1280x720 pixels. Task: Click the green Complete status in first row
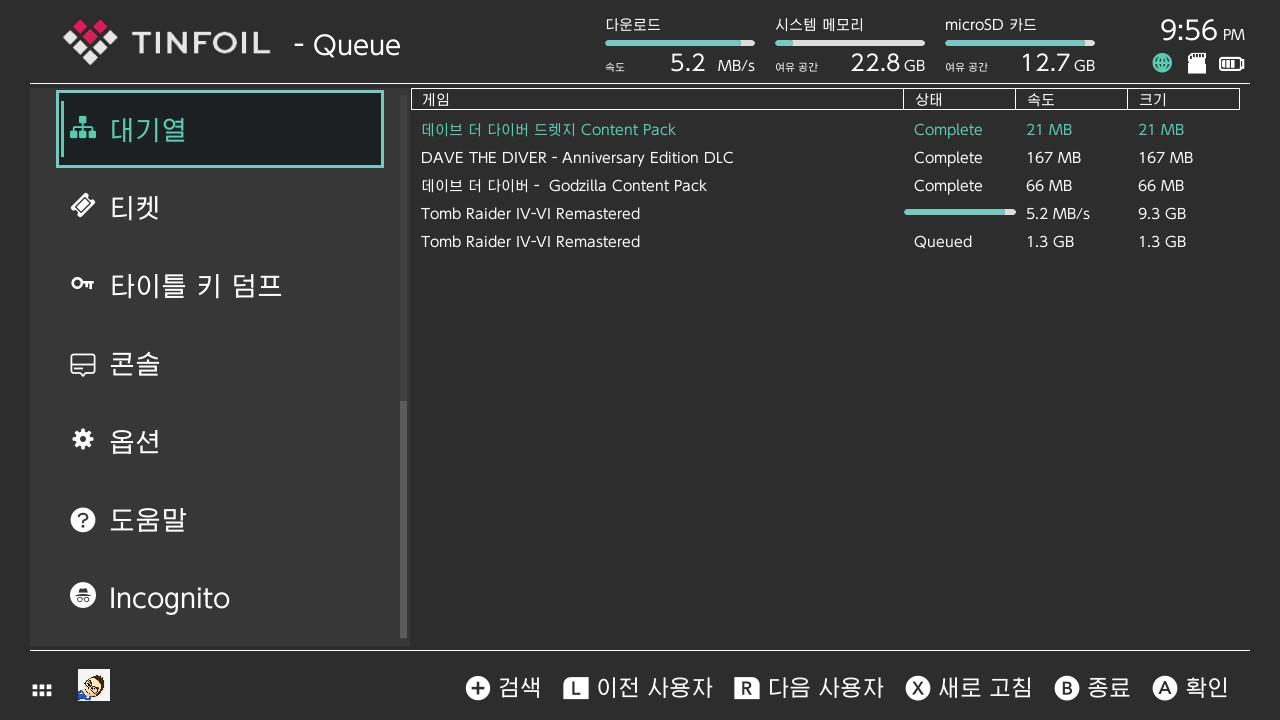click(x=948, y=130)
